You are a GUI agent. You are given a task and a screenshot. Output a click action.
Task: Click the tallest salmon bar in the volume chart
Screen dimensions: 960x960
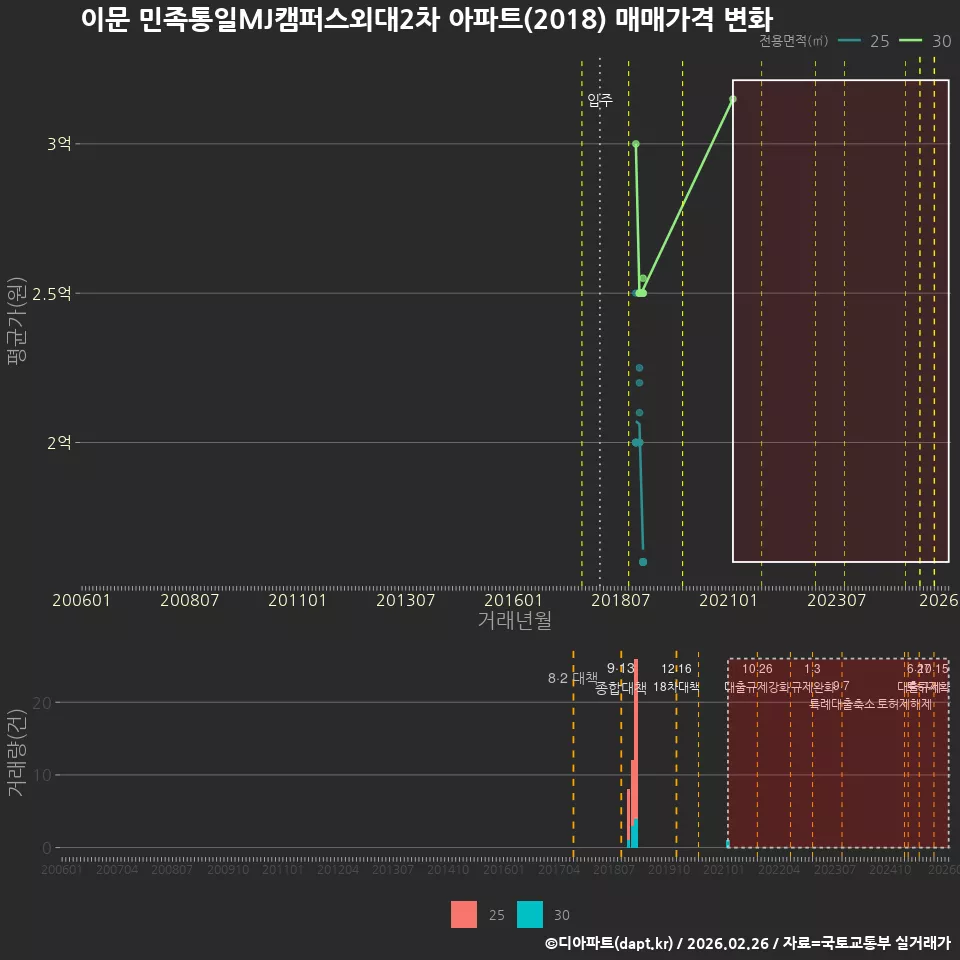tap(636, 738)
